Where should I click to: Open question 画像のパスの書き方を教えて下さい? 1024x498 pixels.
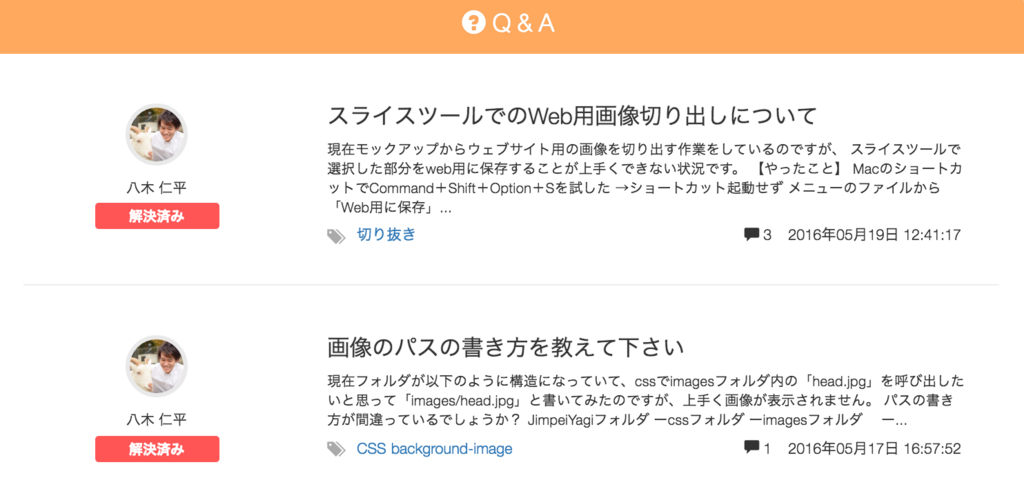pos(505,347)
